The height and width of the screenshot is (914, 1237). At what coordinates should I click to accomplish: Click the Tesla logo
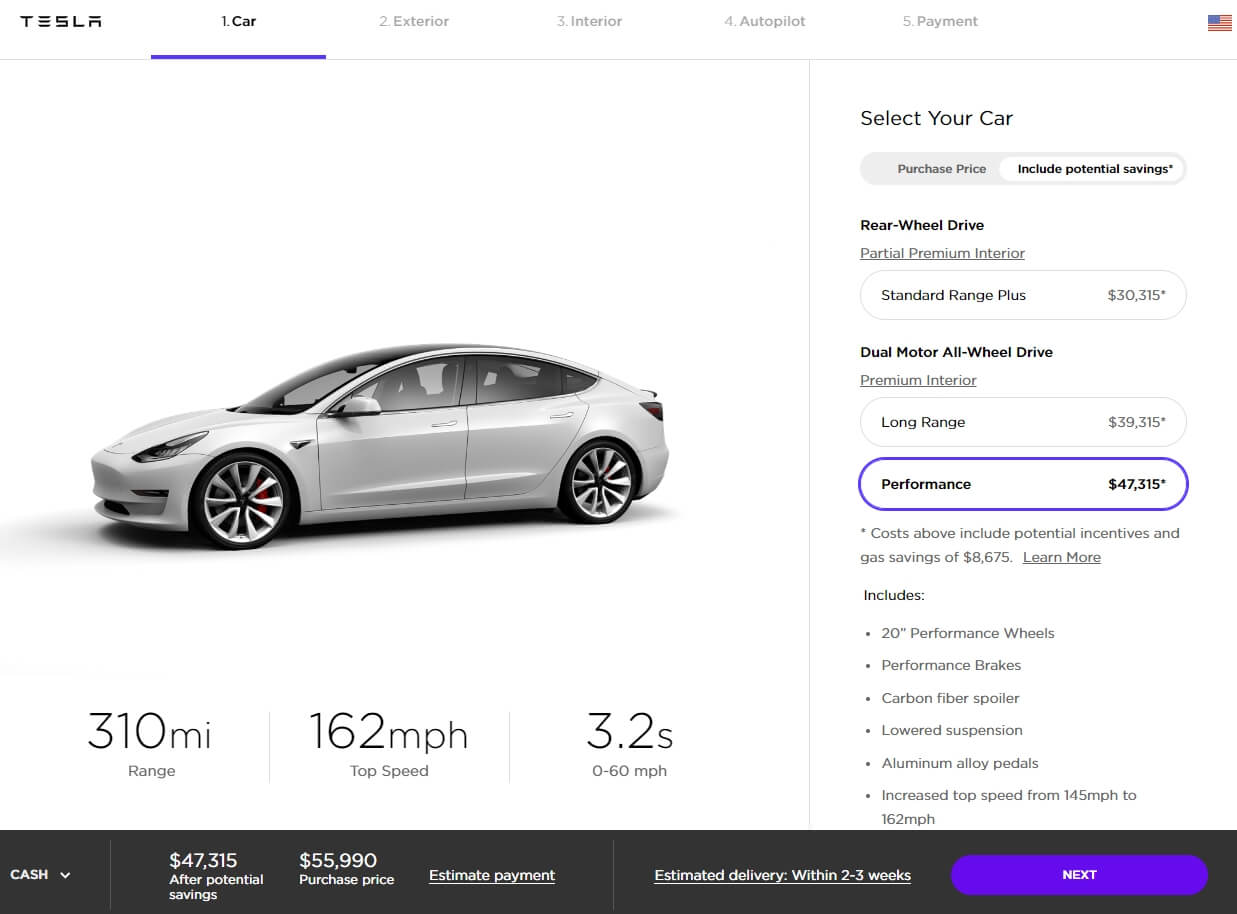61,22
